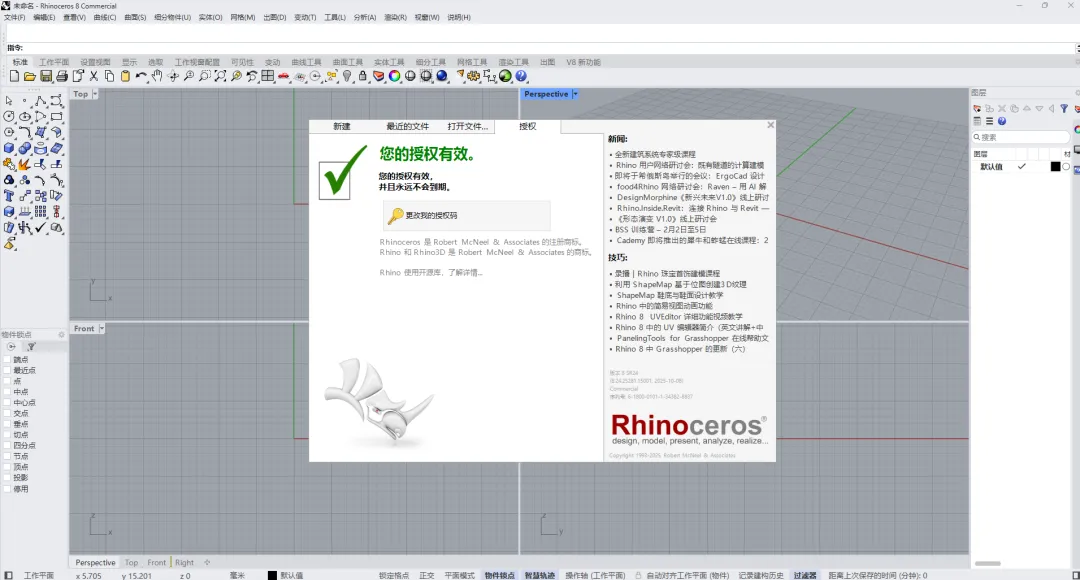Click the Zoom extents icon

[220, 76]
